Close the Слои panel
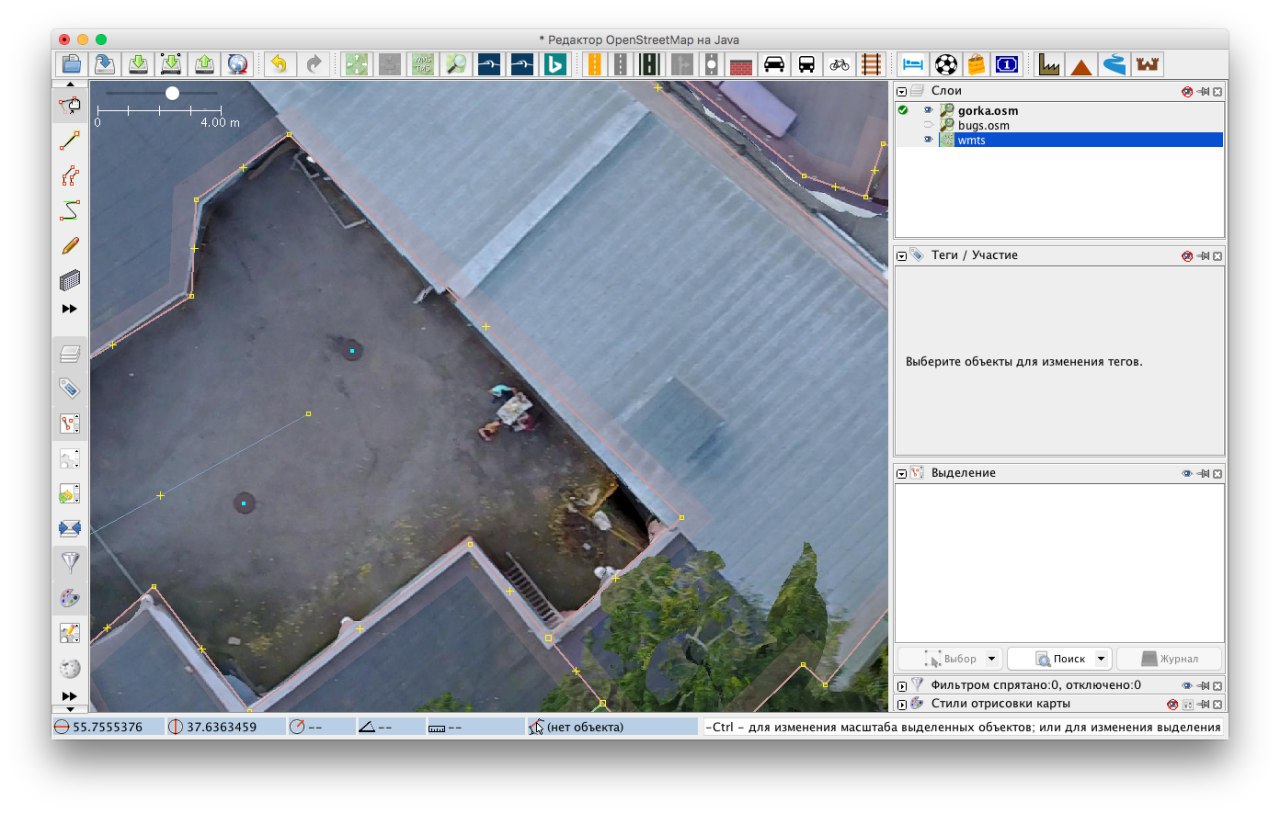Viewport: 1280px width, 813px height. pos(1217,91)
